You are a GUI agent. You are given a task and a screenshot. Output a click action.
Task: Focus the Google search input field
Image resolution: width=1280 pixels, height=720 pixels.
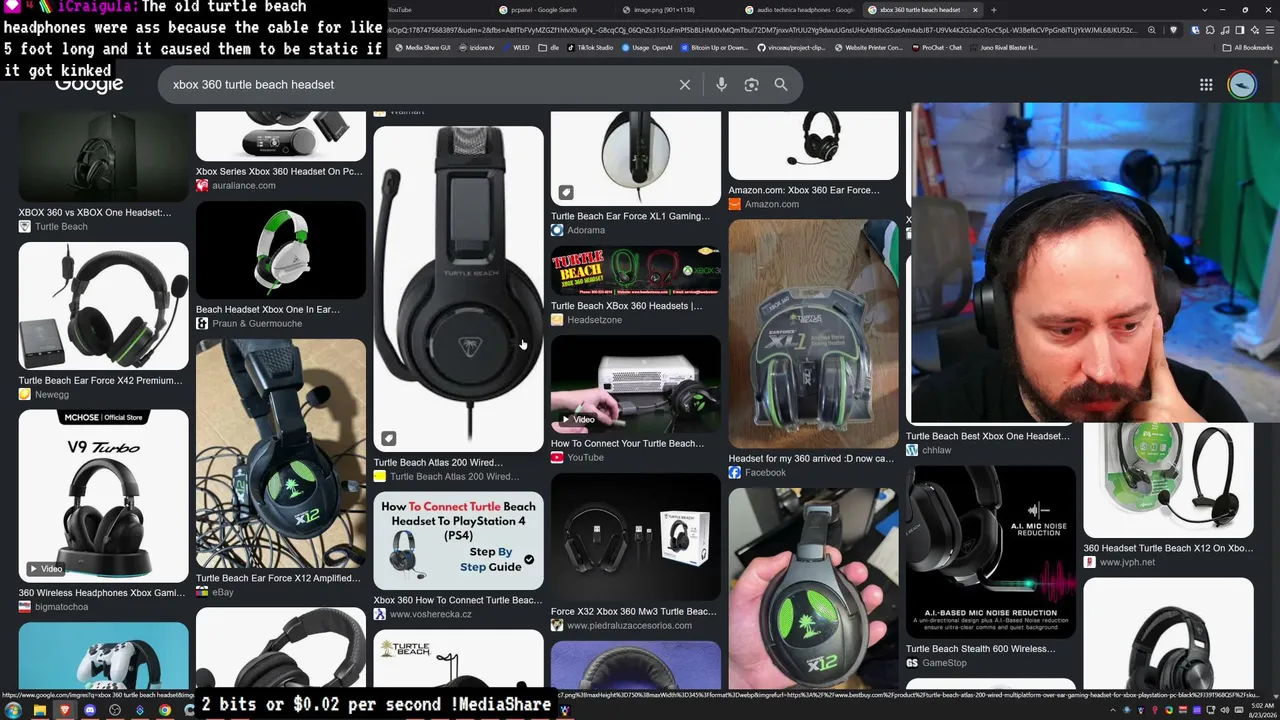tap(420, 85)
